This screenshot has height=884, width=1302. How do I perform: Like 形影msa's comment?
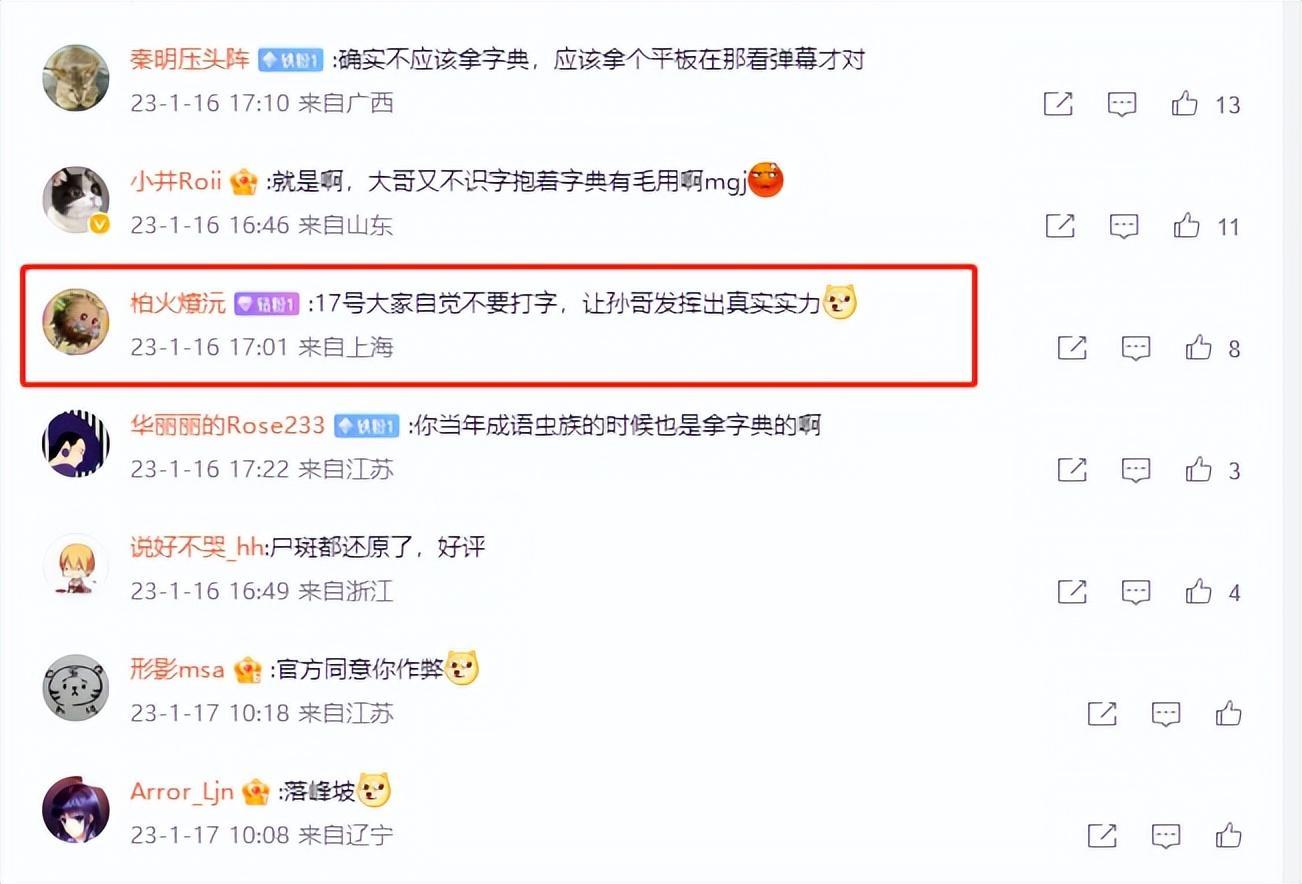coord(1229,713)
